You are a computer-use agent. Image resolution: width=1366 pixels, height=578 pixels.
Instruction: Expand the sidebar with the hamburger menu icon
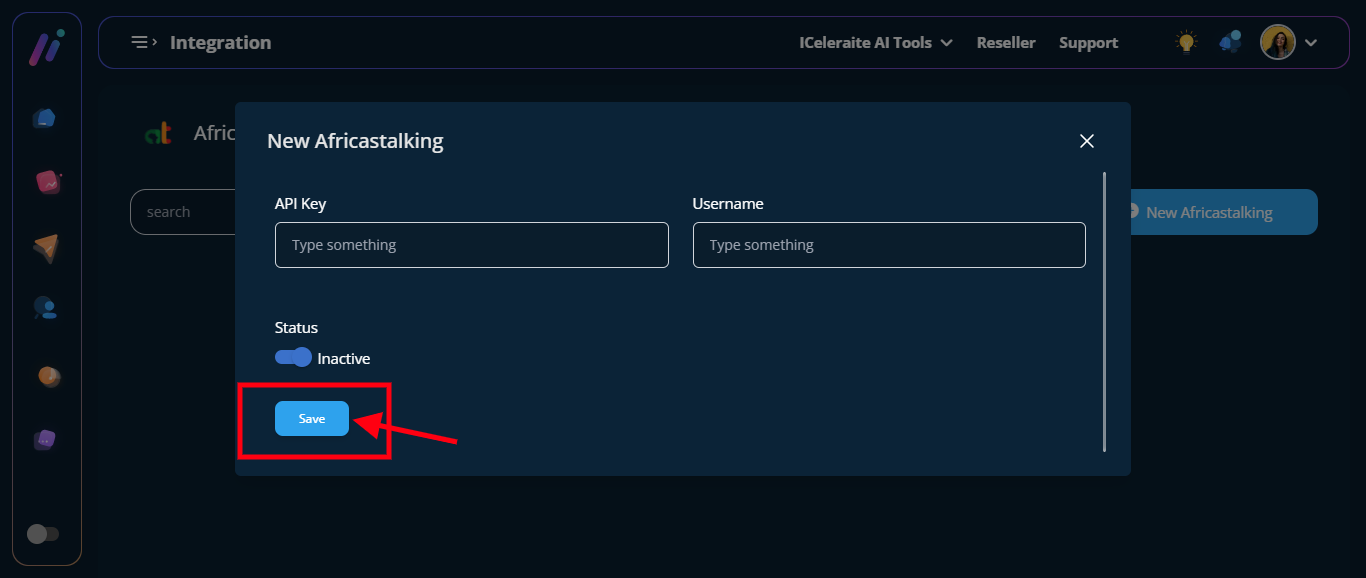(x=144, y=42)
